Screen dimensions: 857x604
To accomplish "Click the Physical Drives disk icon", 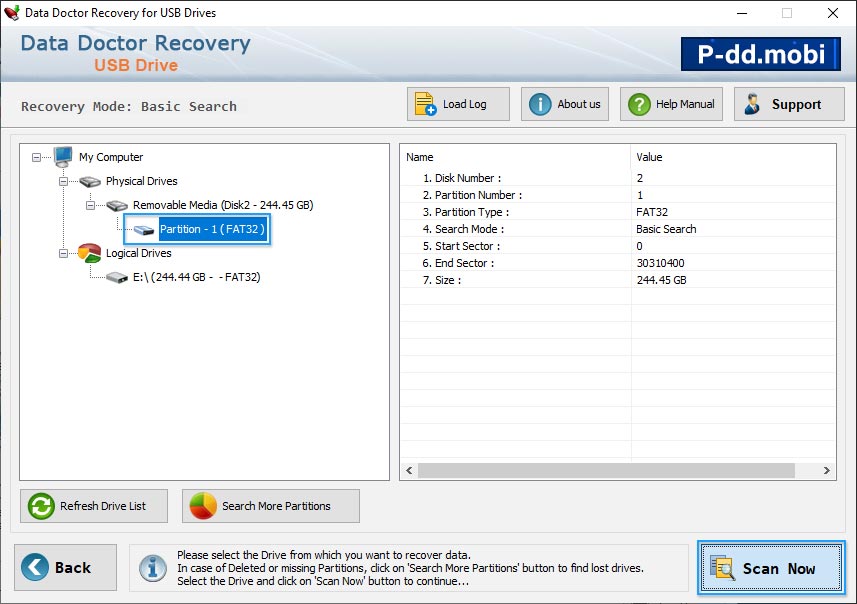I will [90, 181].
